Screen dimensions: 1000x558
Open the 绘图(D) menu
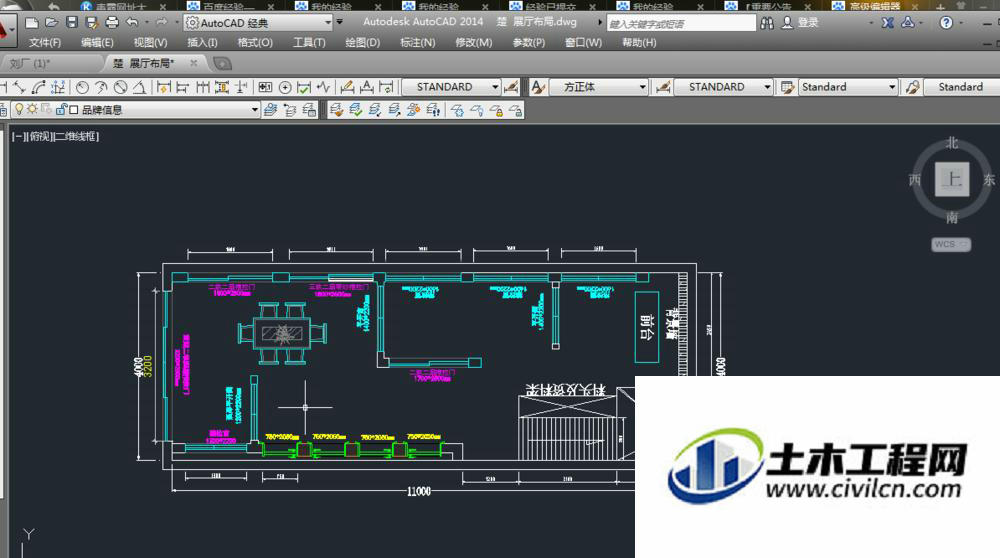click(x=362, y=43)
